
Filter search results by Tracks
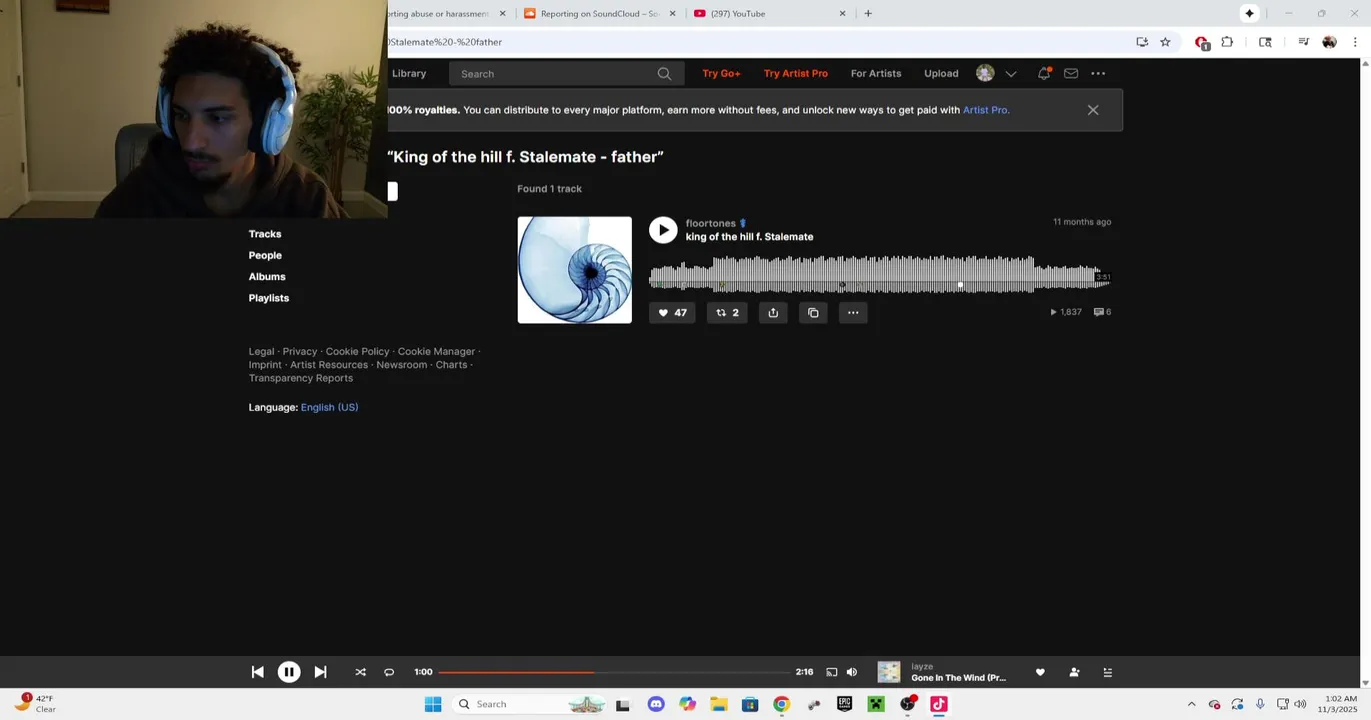click(265, 234)
